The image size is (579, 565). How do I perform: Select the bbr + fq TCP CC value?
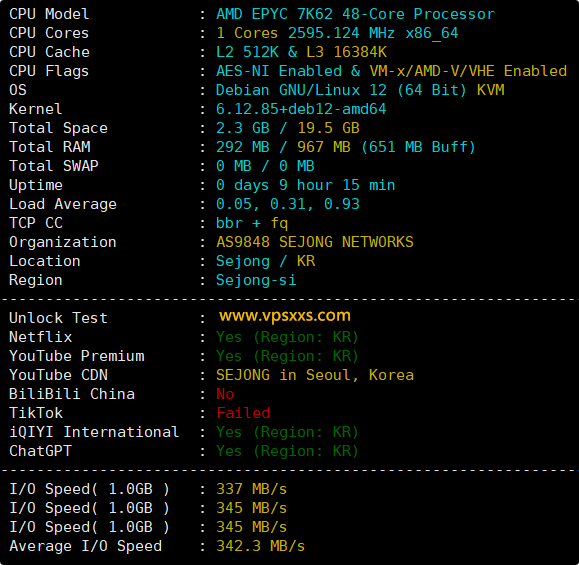point(252,223)
